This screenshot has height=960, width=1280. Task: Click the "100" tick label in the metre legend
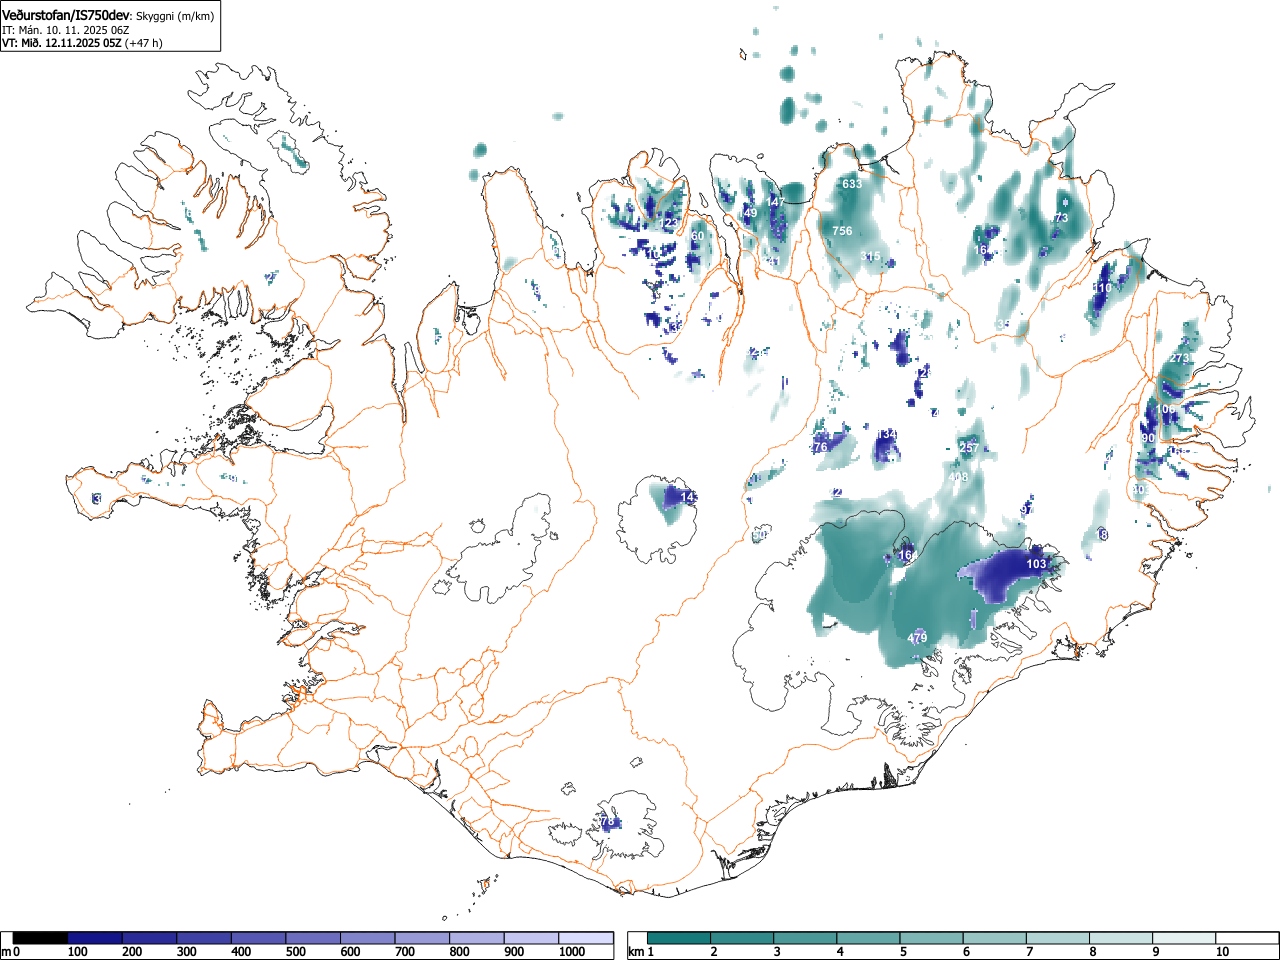78,952
